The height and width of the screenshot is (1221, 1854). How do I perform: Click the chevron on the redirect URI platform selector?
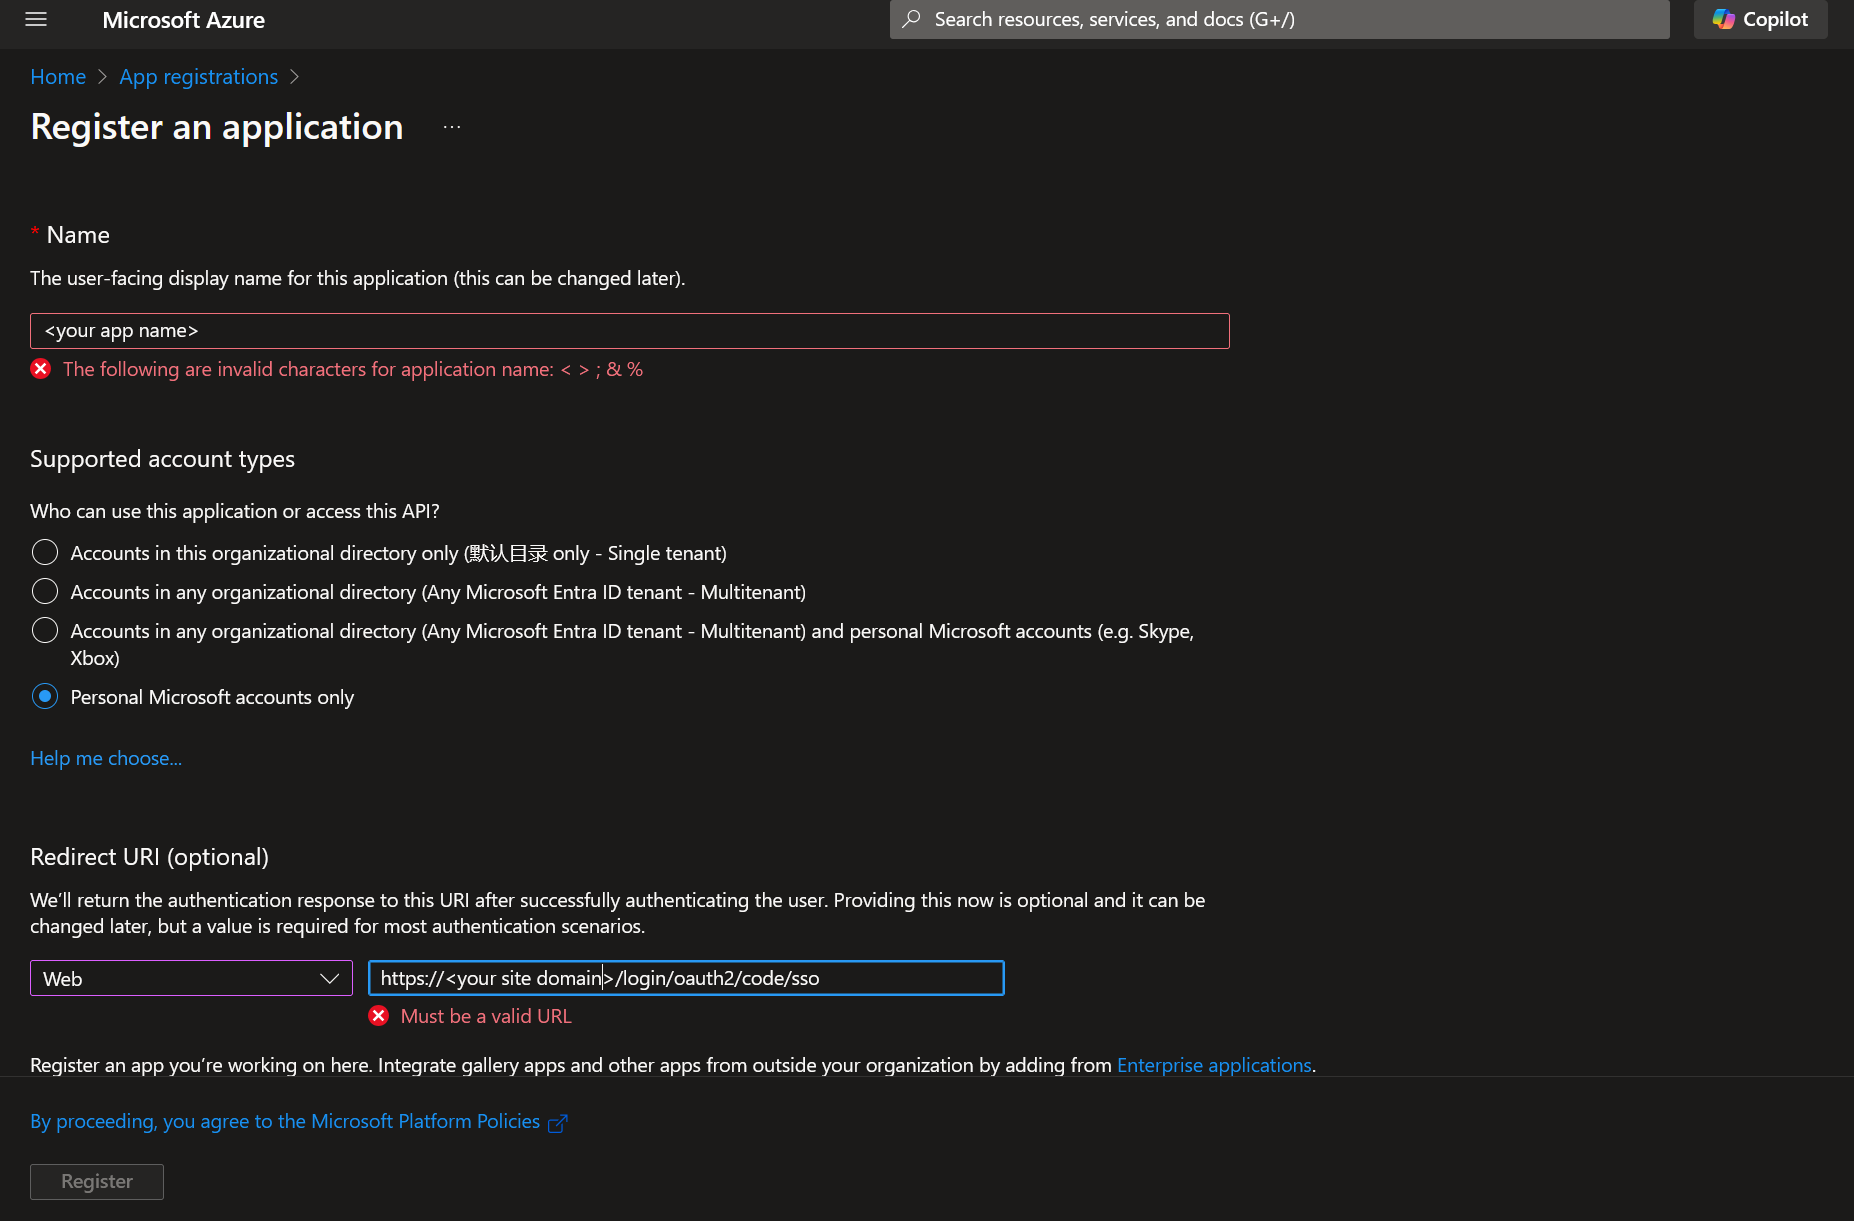point(329,978)
